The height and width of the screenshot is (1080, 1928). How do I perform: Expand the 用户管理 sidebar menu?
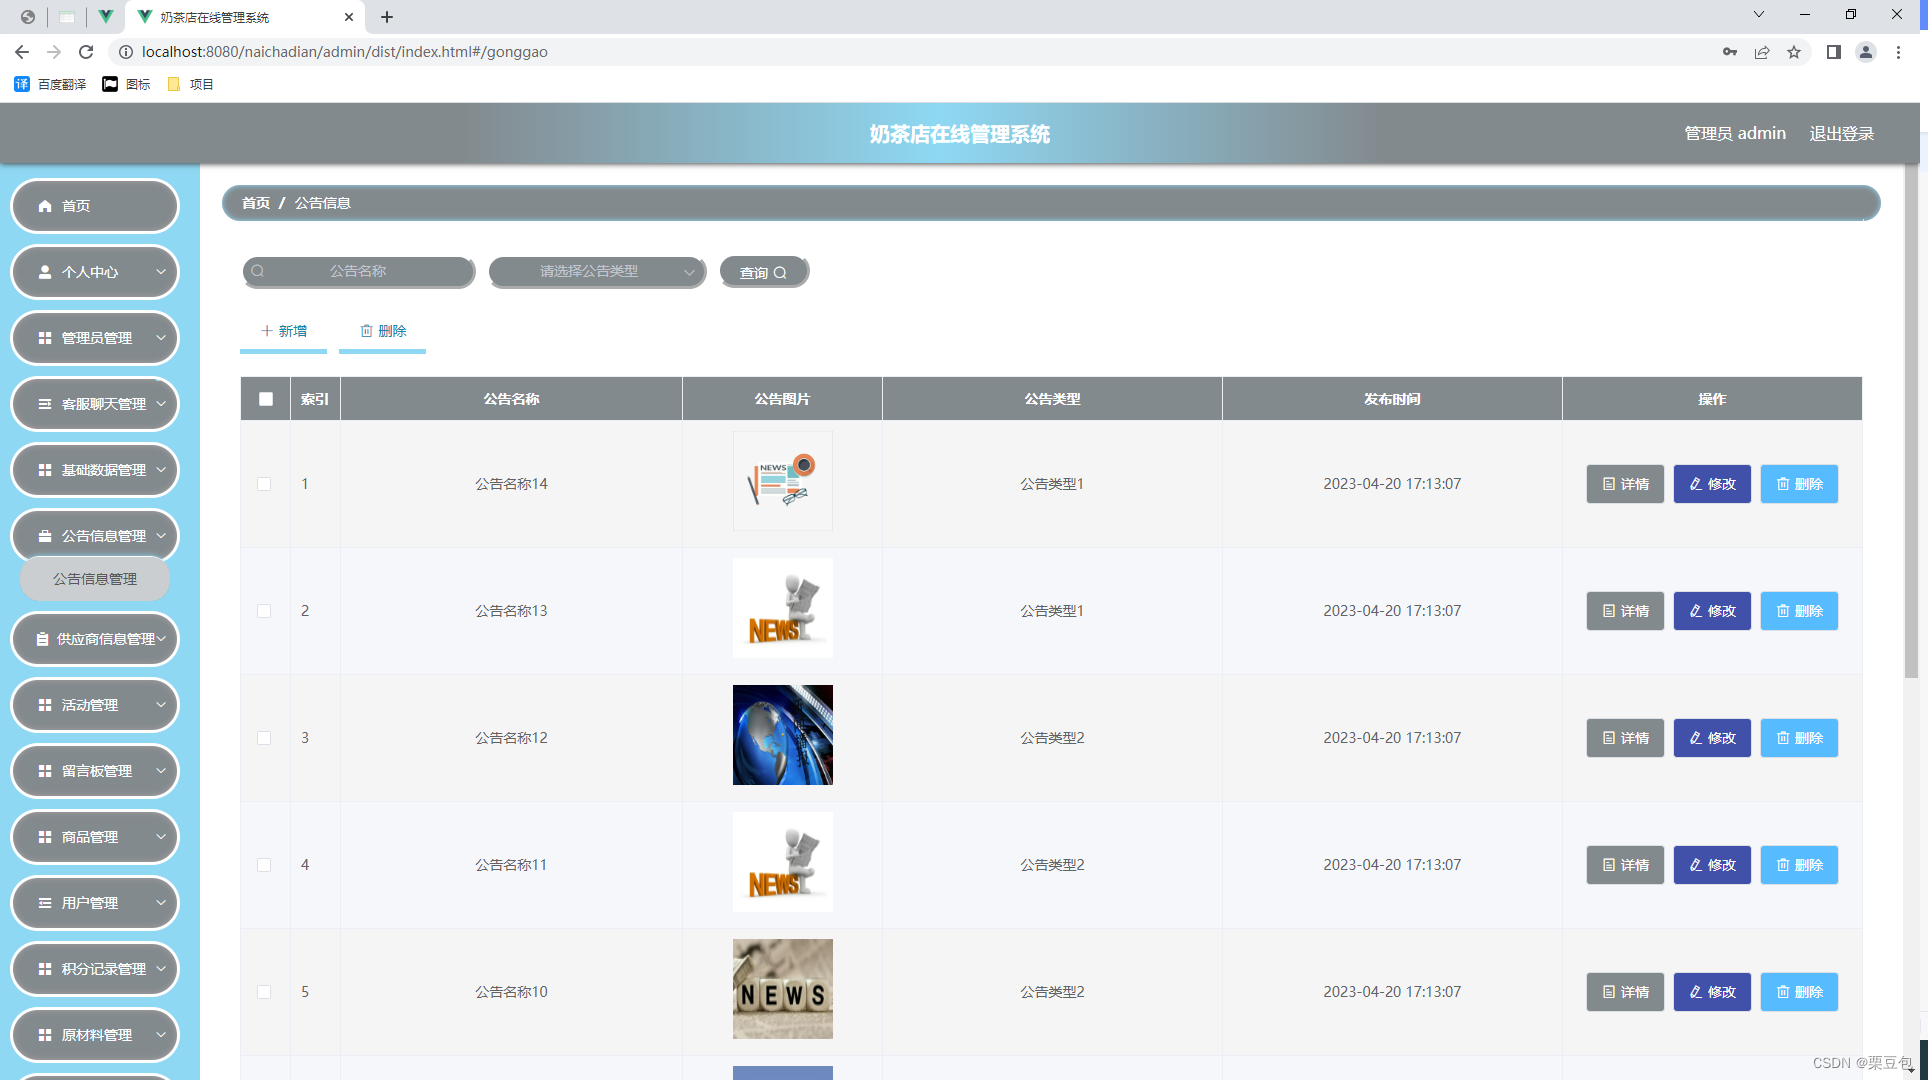(x=95, y=903)
